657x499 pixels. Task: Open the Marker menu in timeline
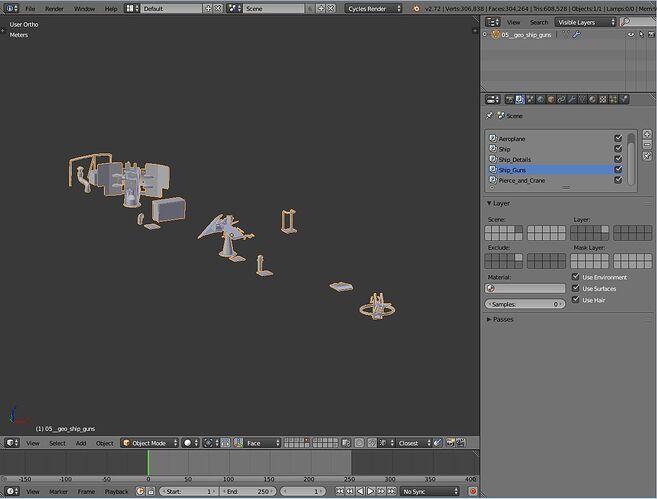point(58,491)
